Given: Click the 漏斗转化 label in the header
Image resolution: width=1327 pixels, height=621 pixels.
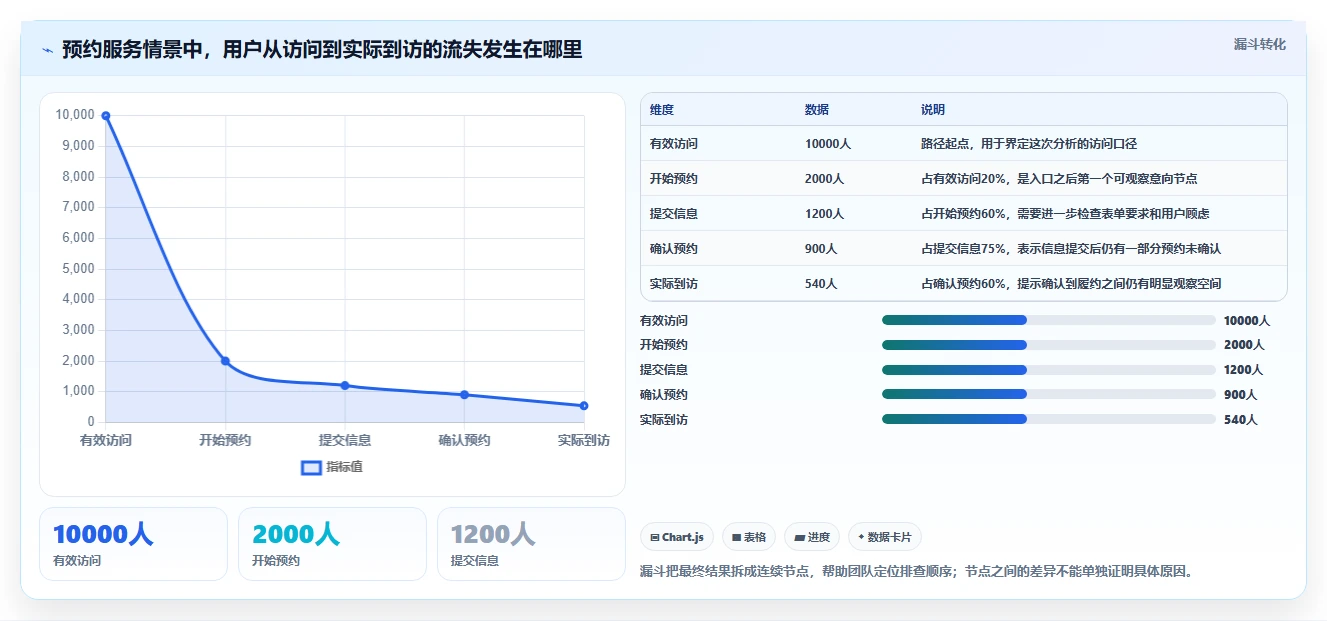Looking at the screenshot, I should [x=1259, y=44].
